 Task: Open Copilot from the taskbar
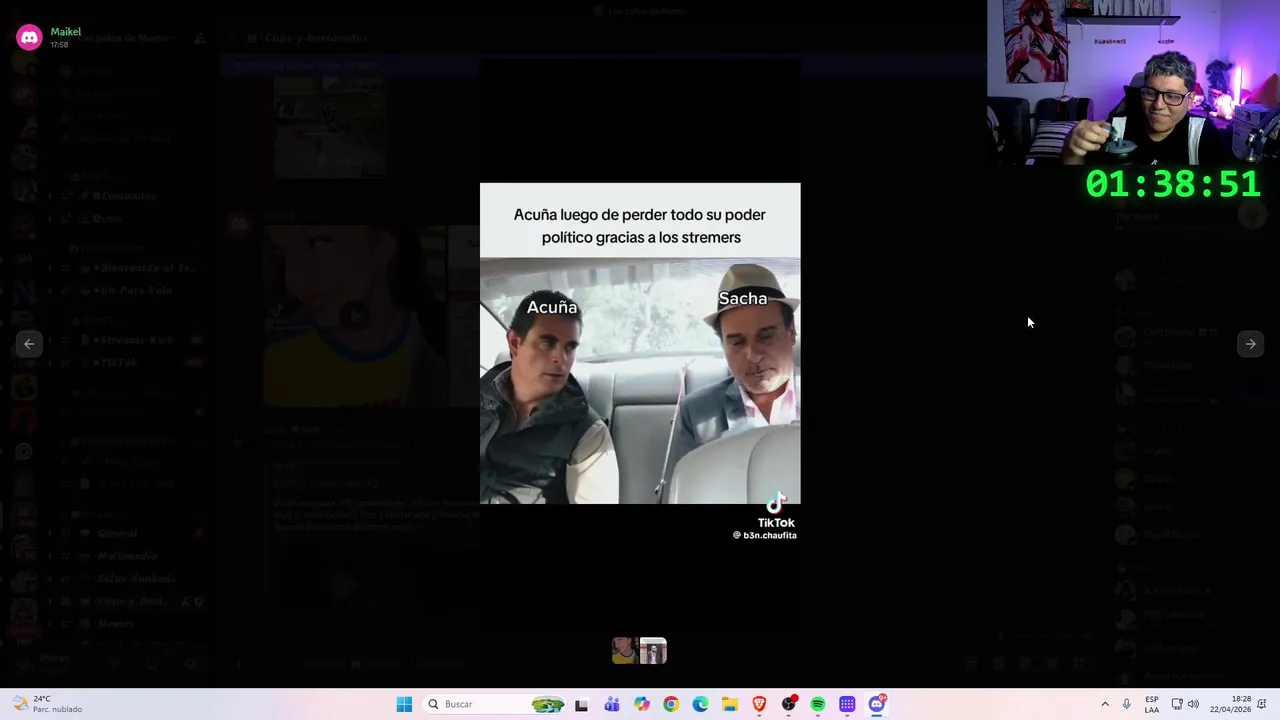click(x=642, y=704)
